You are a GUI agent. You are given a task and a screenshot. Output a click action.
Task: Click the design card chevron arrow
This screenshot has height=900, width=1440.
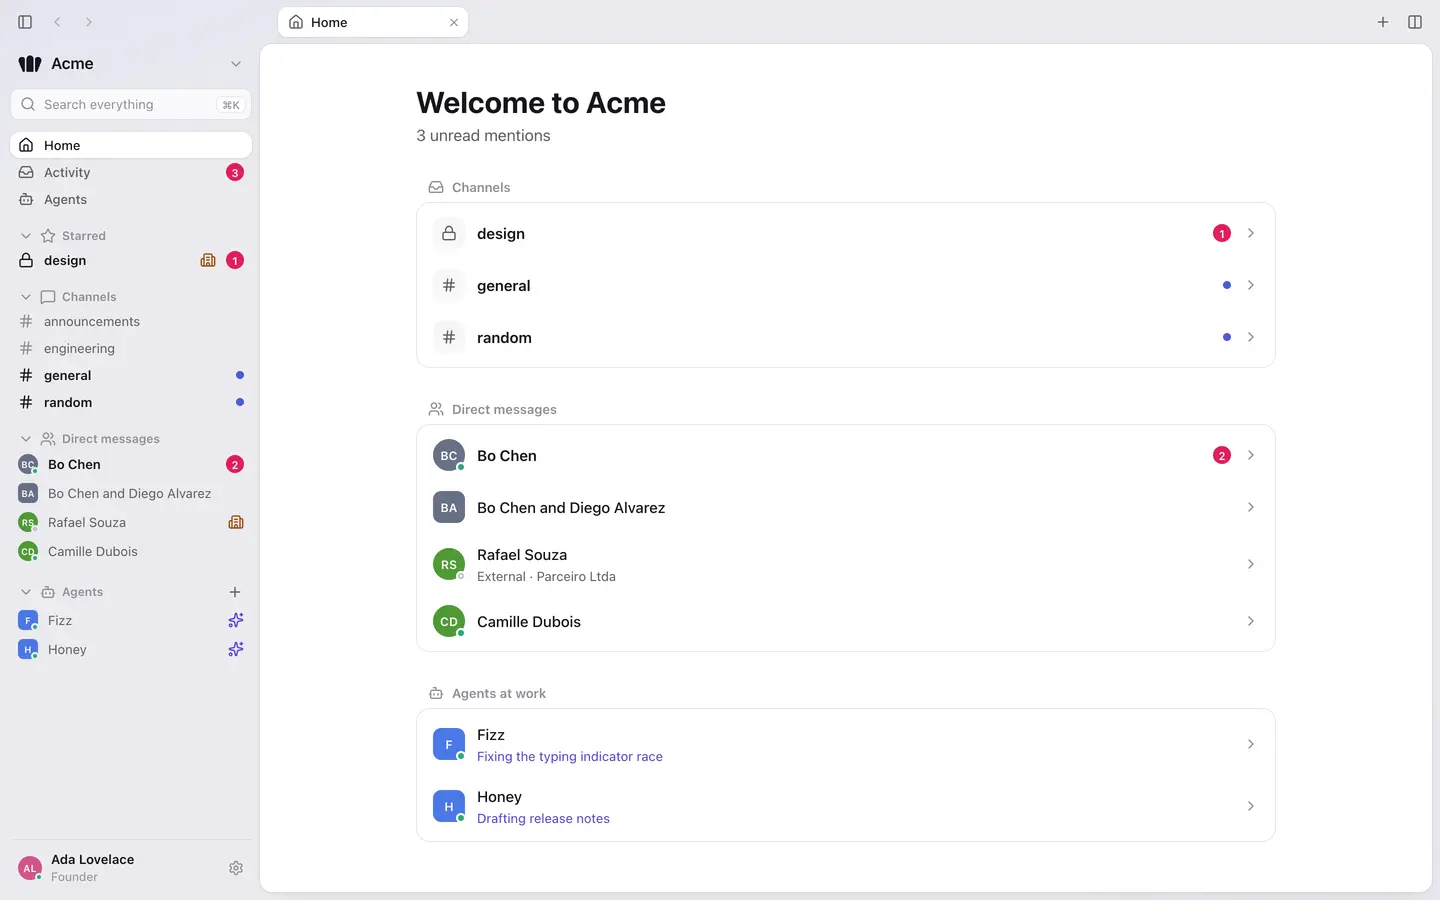pyautogui.click(x=1251, y=233)
